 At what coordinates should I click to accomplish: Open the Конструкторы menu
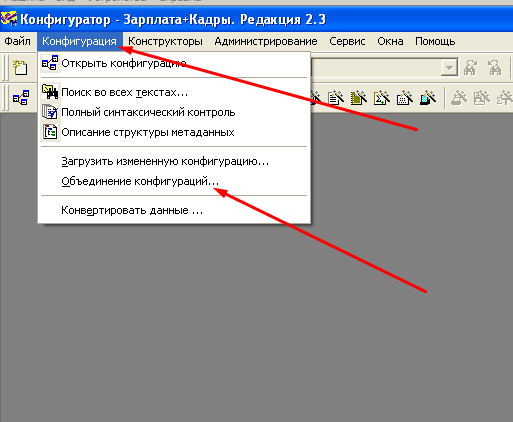point(165,41)
